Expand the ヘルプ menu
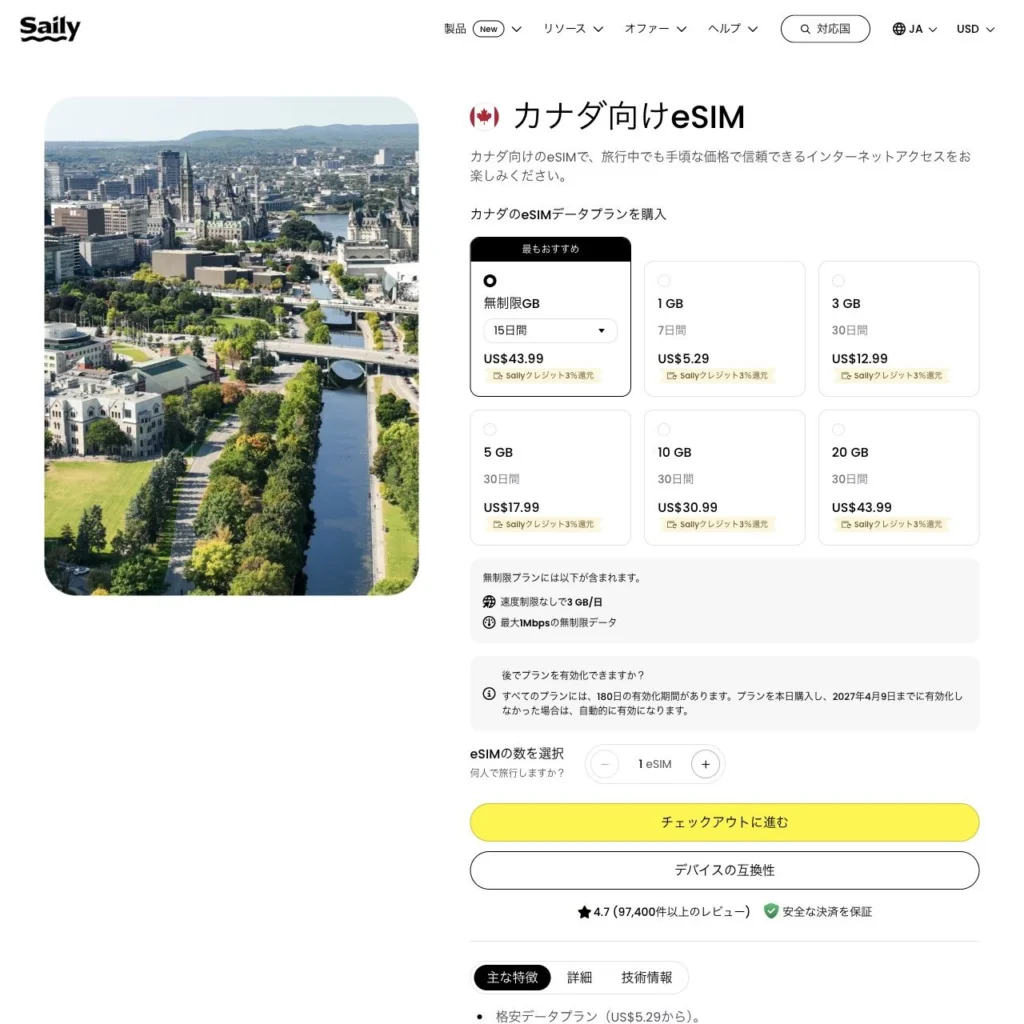The image size is (1024, 1024). point(733,29)
